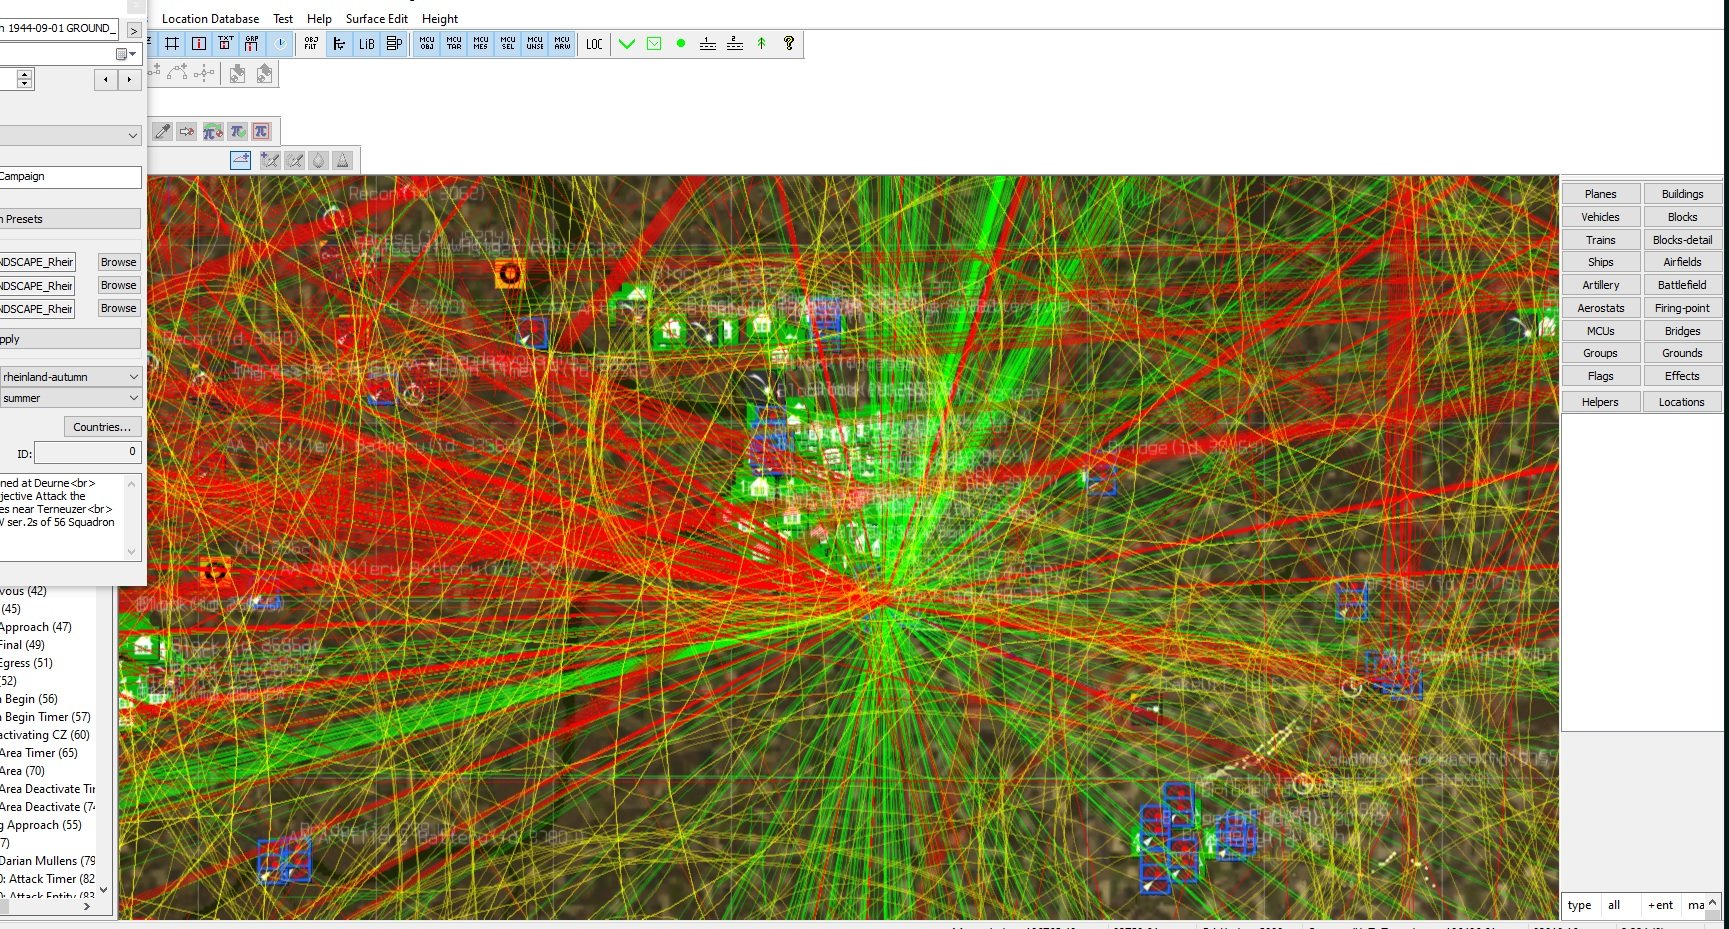Viewport: 1729px width, 929px height.
Task: Click the OBJ FILT object filter icon
Action: pos(311,44)
